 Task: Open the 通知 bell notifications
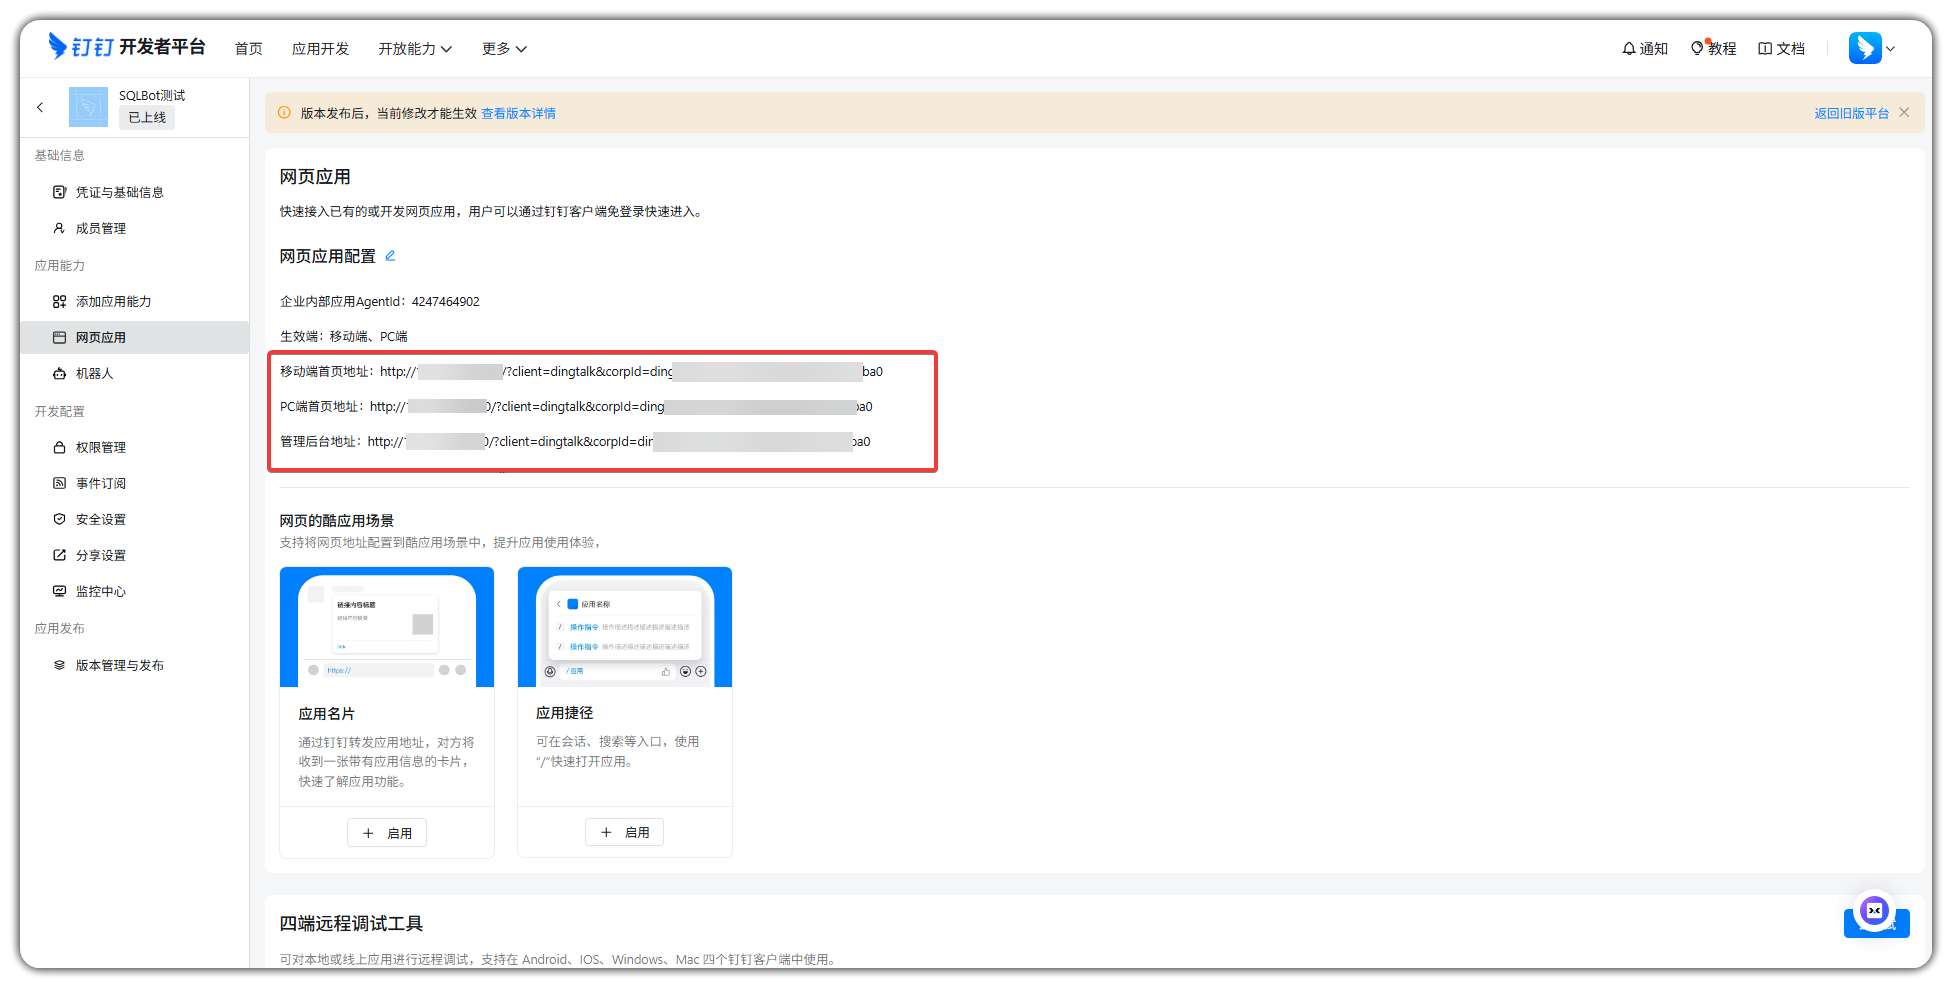1644,49
